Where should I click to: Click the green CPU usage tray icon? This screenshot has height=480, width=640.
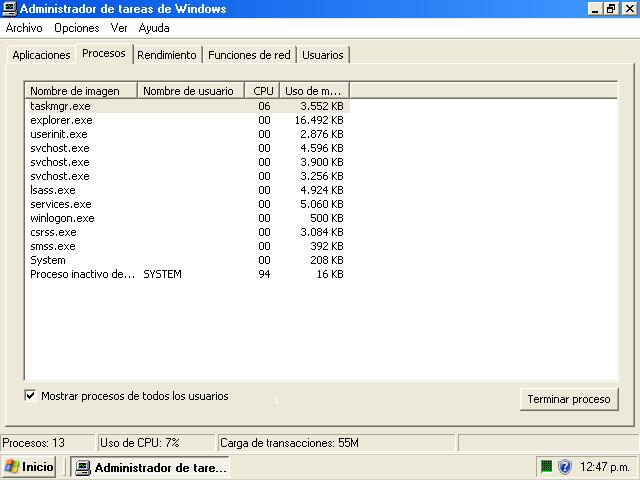tap(546, 466)
